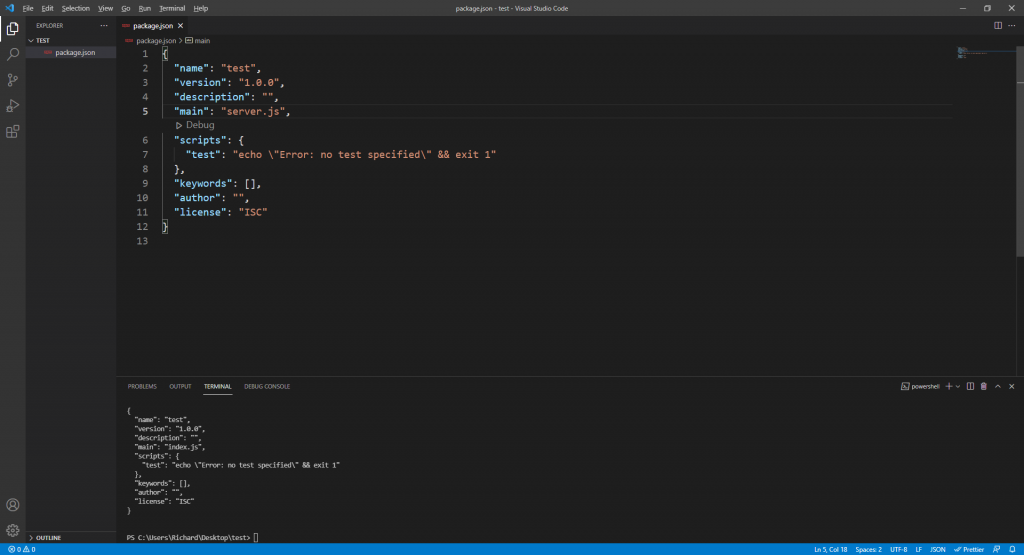Switch to the OUTPUT panel tab
Screen dimensions: 1024x555
(x=180, y=387)
